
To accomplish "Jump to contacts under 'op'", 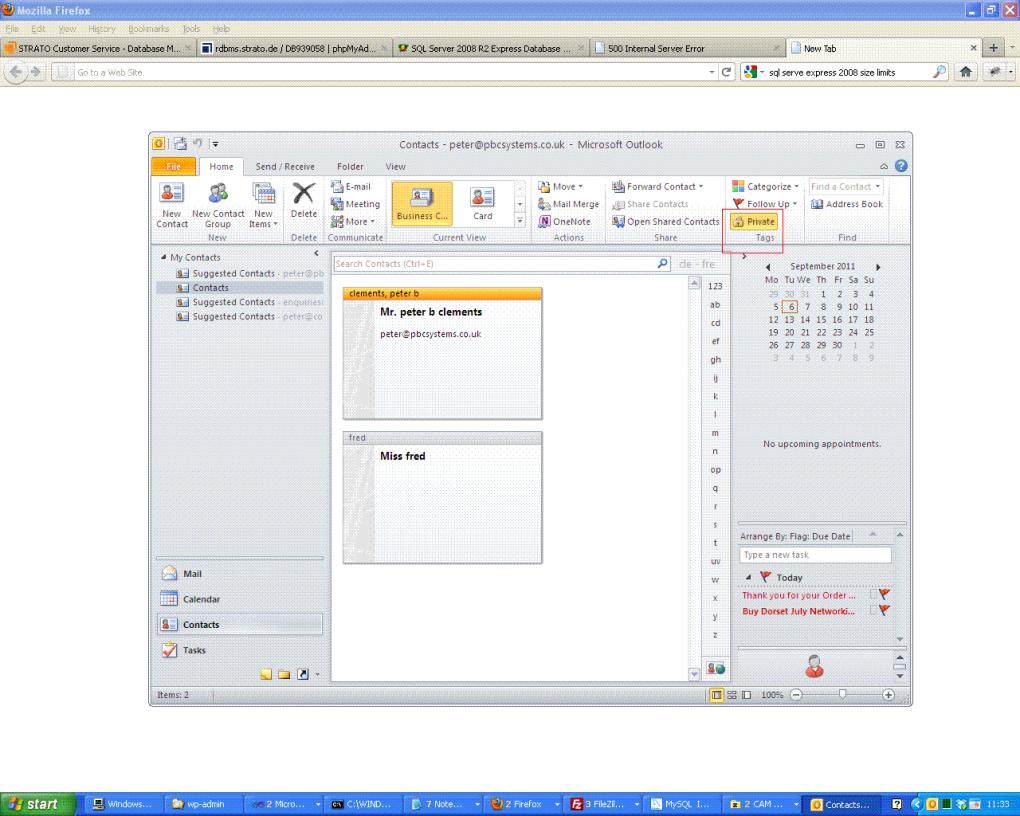I will [x=715, y=470].
